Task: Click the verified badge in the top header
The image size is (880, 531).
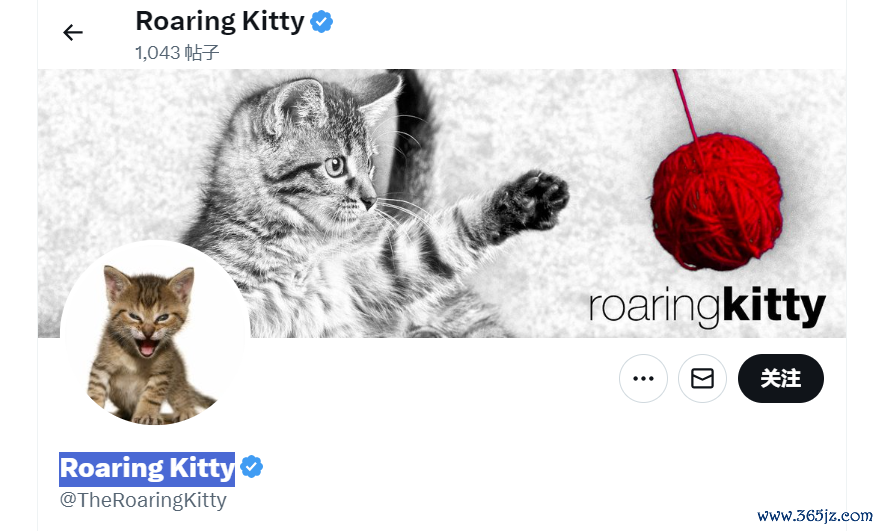Action: (322, 22)
